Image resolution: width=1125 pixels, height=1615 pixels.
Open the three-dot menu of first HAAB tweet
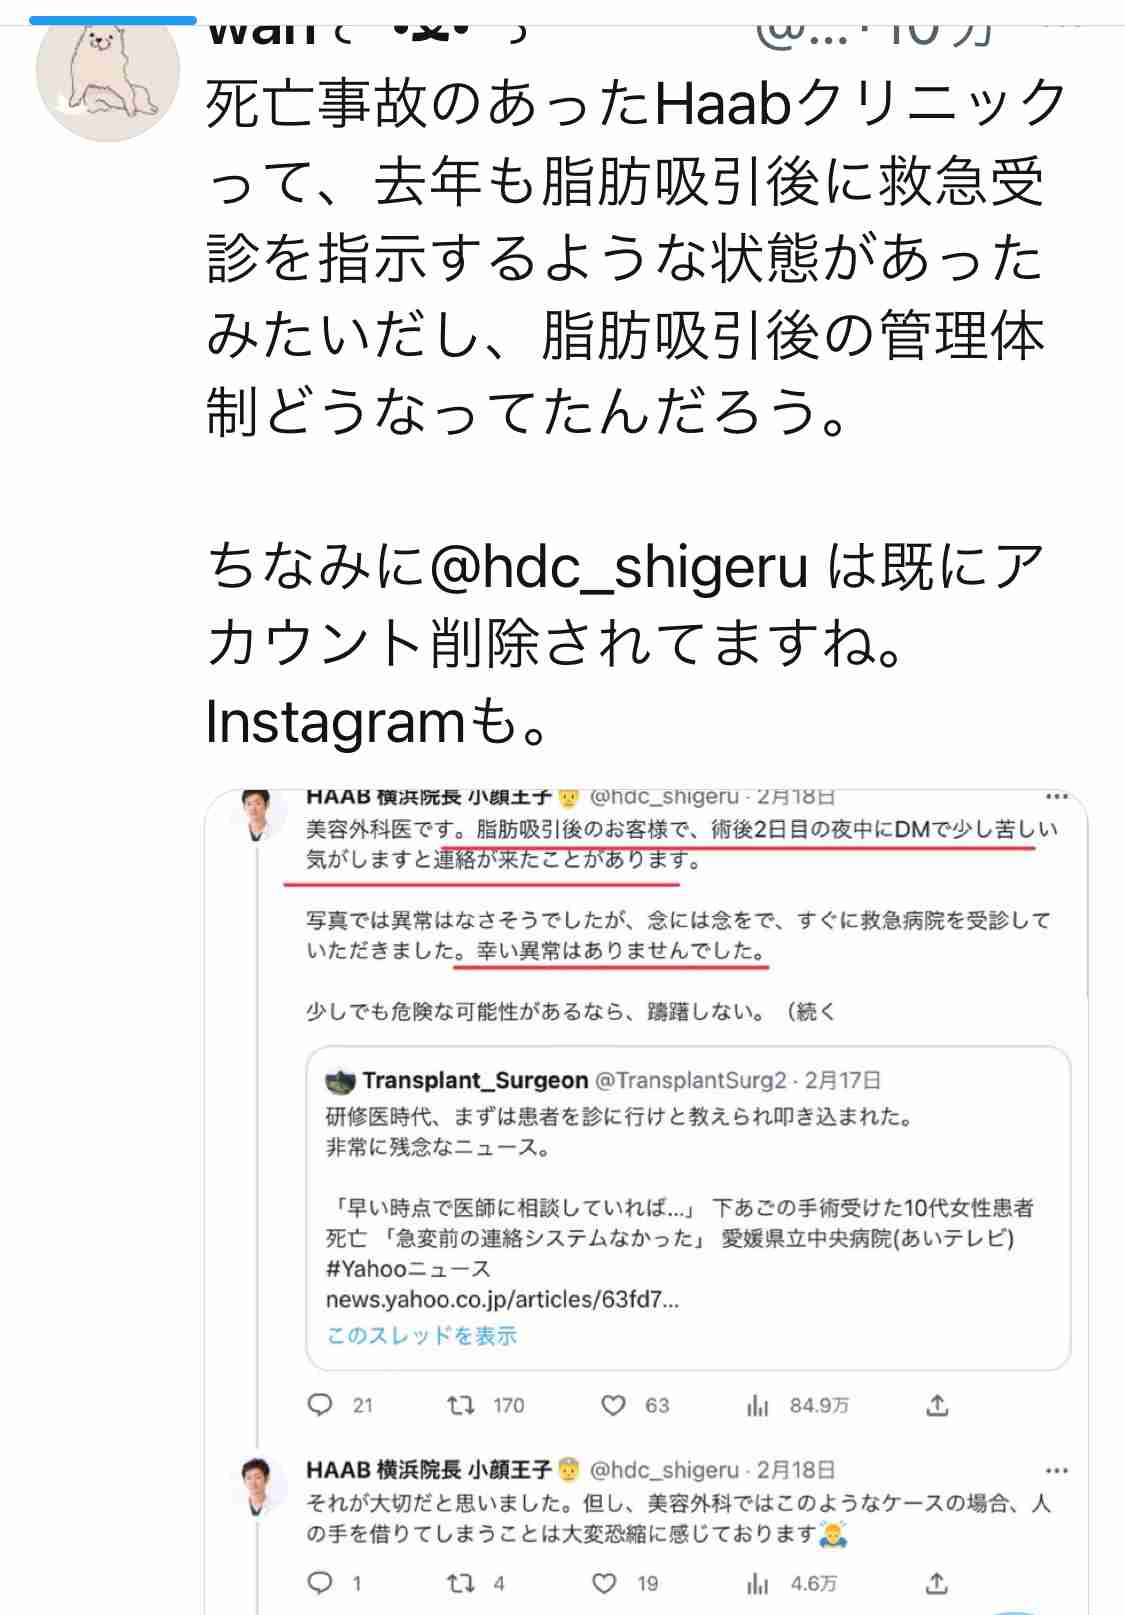[x=1057, y=797]
